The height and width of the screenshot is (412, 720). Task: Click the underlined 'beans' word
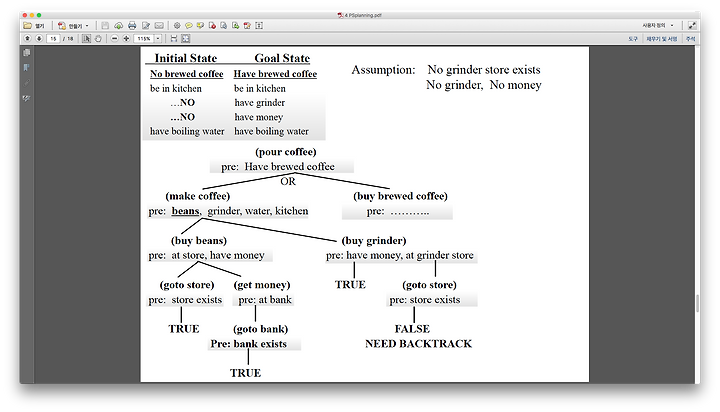click(x=186, y=211)
